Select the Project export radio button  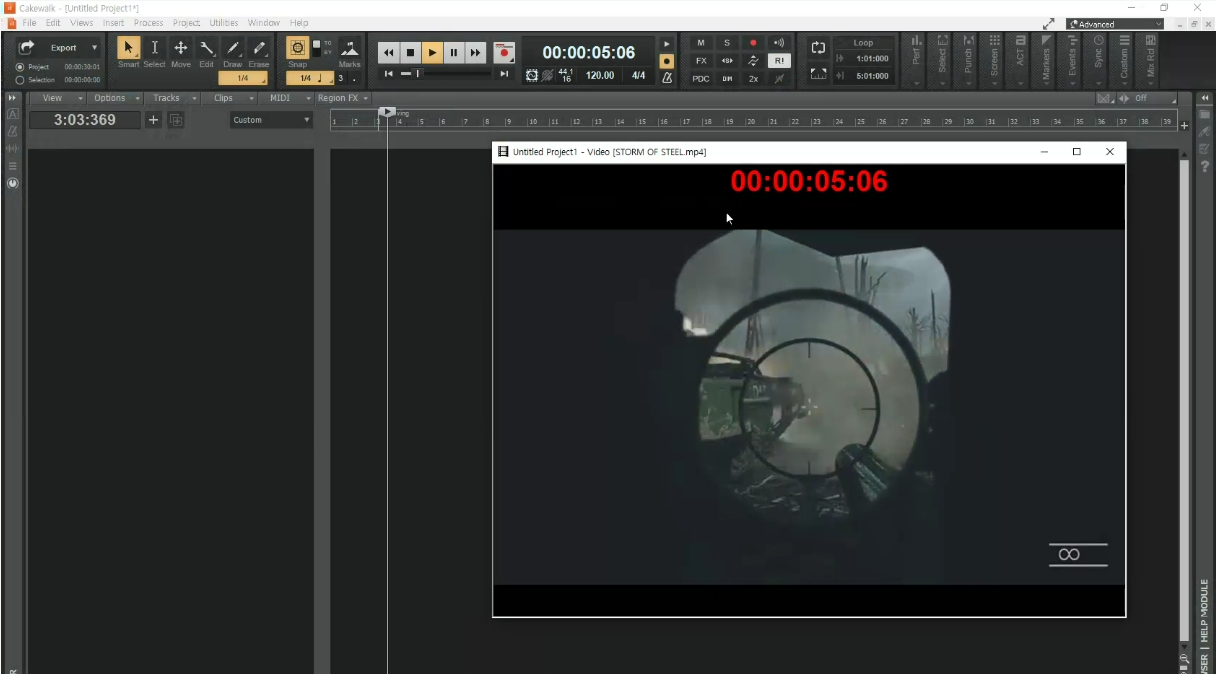coord(19,67)
